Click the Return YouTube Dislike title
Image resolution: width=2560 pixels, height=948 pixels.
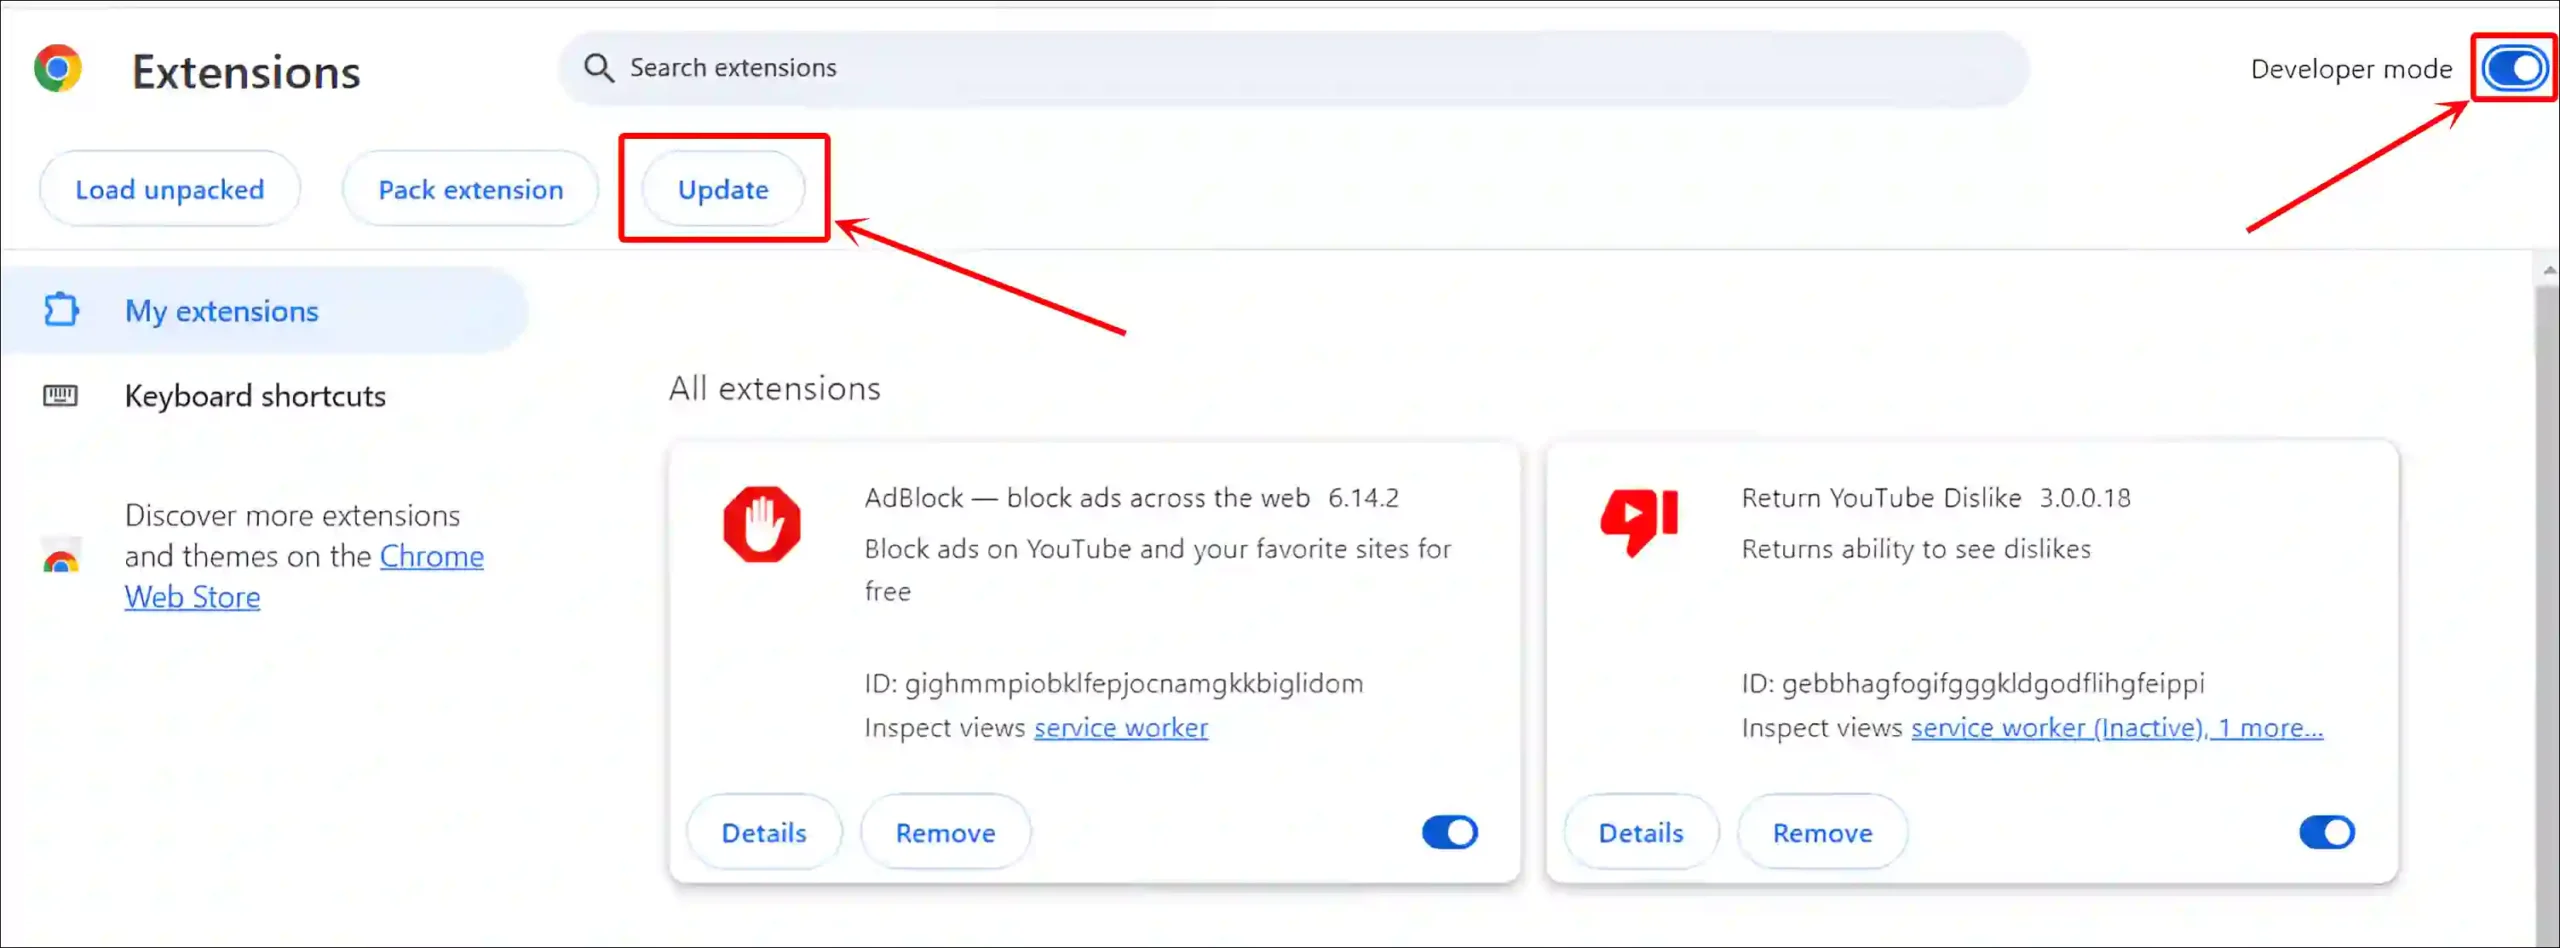pos(1881,497)
